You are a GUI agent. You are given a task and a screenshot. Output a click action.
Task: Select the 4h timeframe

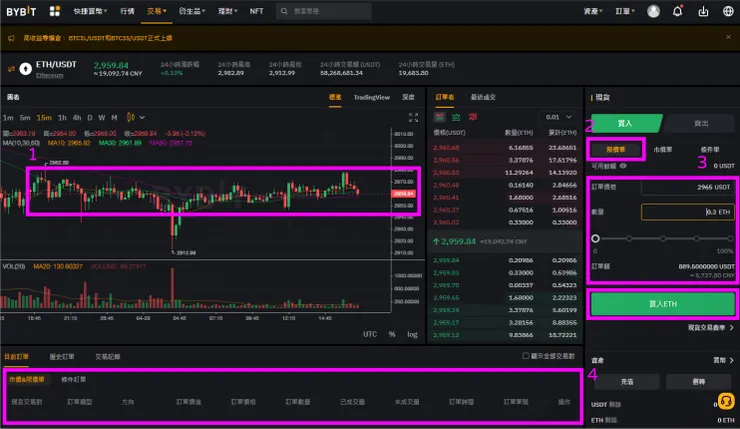click(x=77, y=118)
